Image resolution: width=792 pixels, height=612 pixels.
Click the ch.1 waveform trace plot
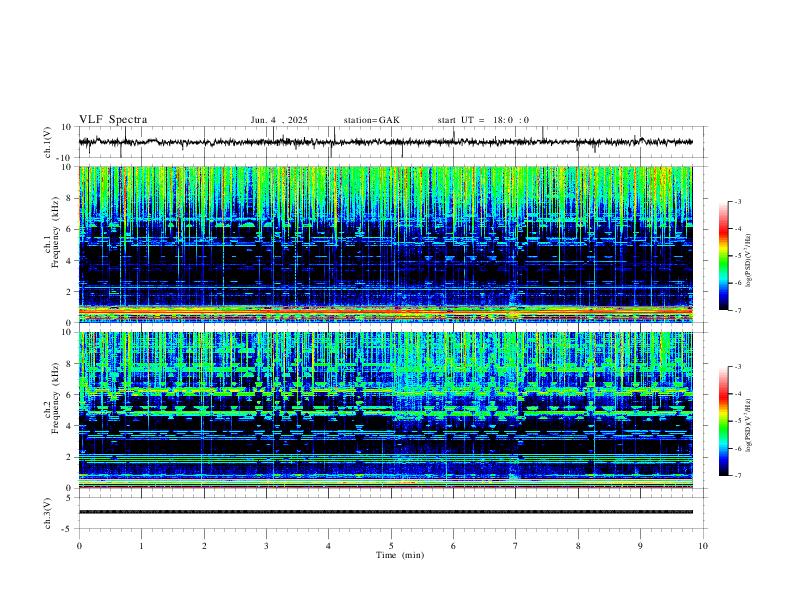click(385, 142)
